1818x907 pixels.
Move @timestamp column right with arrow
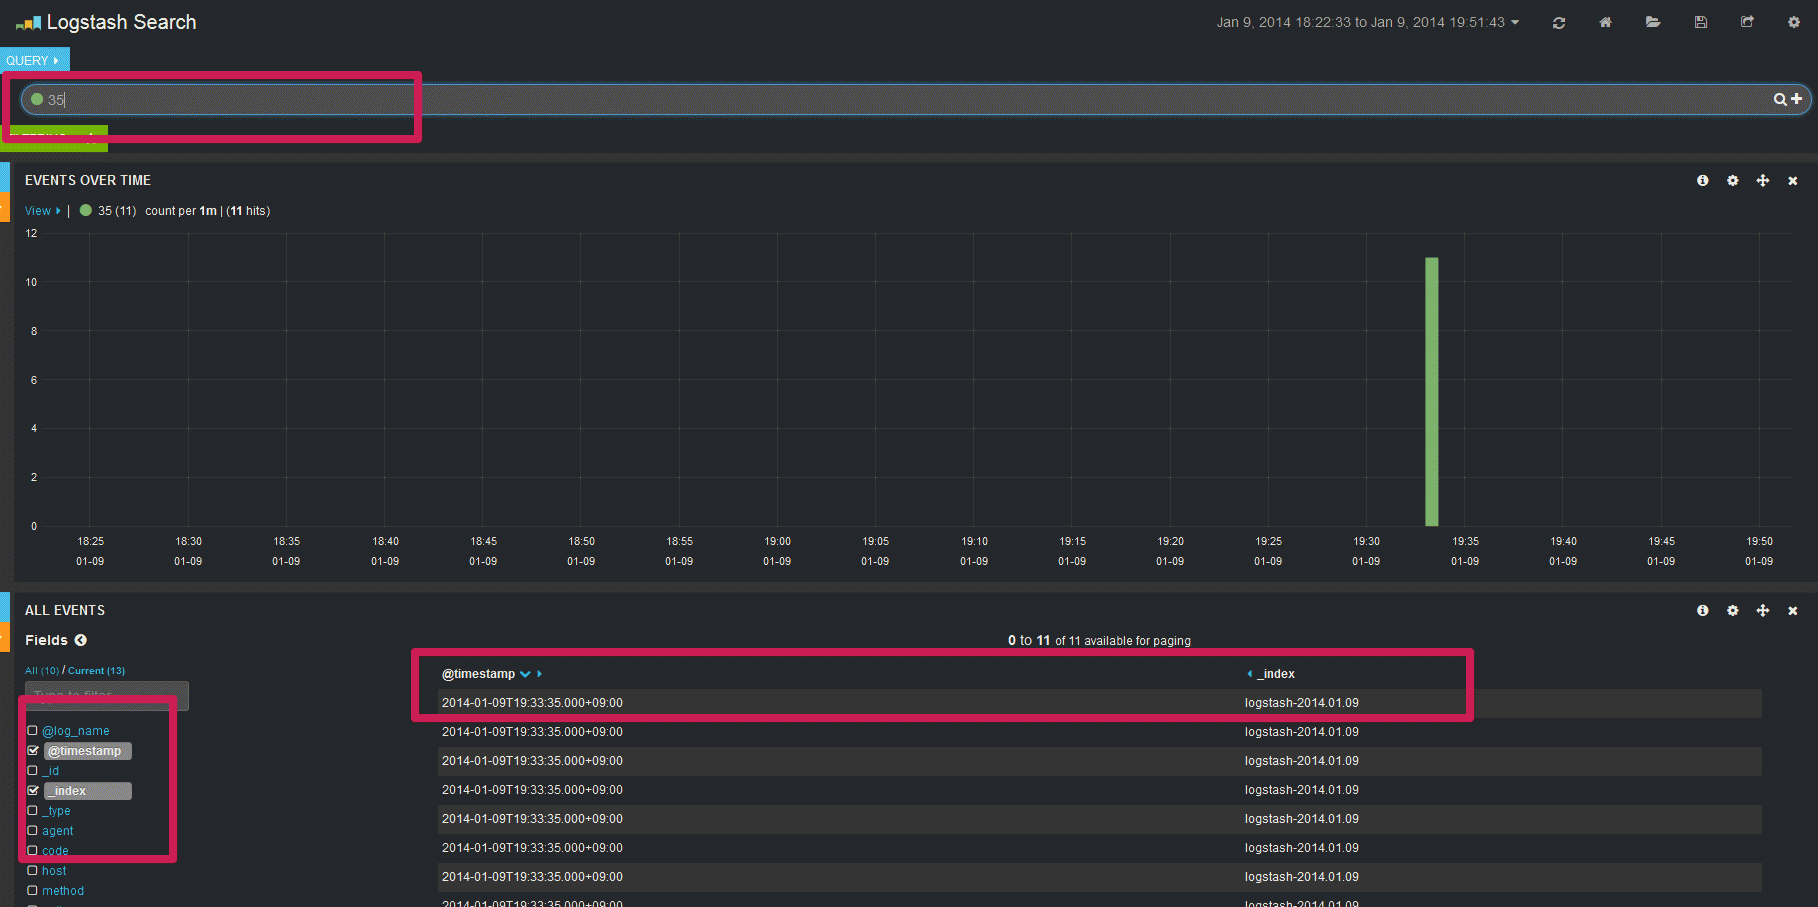click(x=540, y=674)
